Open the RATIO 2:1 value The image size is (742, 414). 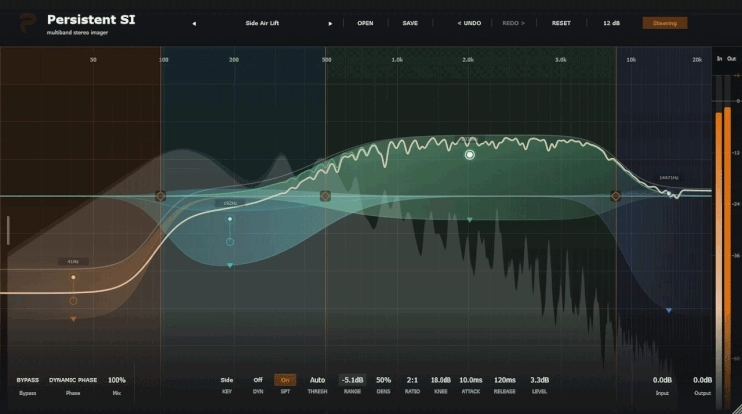pos(412,380)
